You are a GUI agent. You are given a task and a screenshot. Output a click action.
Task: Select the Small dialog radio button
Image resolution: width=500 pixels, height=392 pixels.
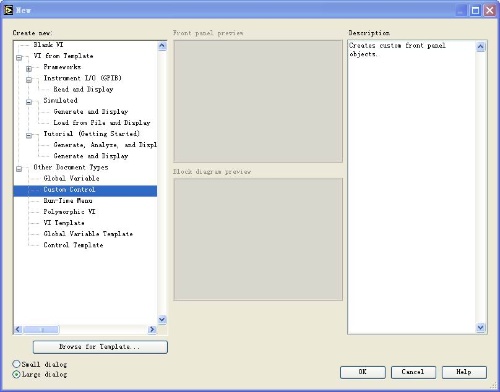click(16, 364)
